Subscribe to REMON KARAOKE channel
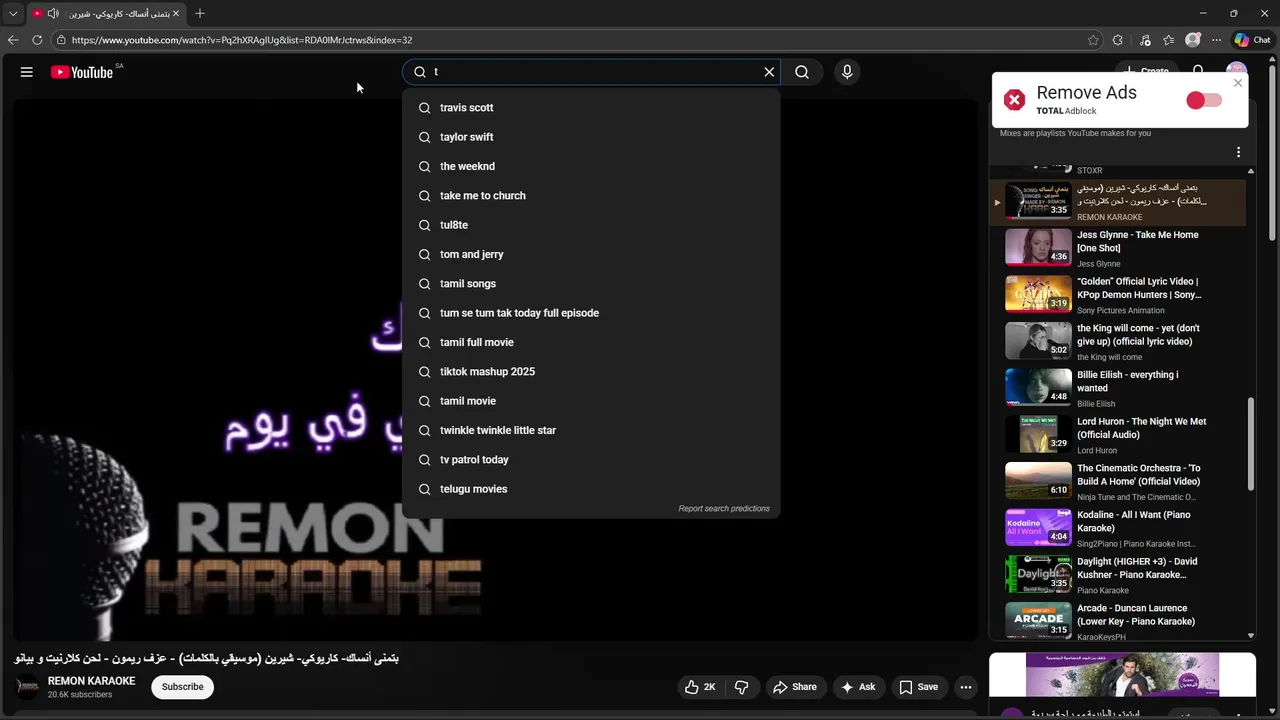This screenshot has height=720, width=1280. coord(183,687)
